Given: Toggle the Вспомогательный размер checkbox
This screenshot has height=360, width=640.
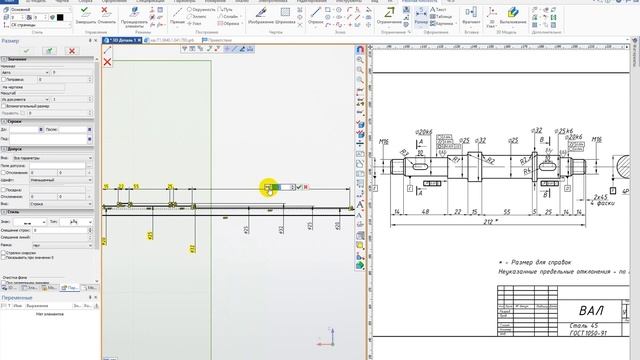Looking at the screenshot, I should tap(4, 106).
